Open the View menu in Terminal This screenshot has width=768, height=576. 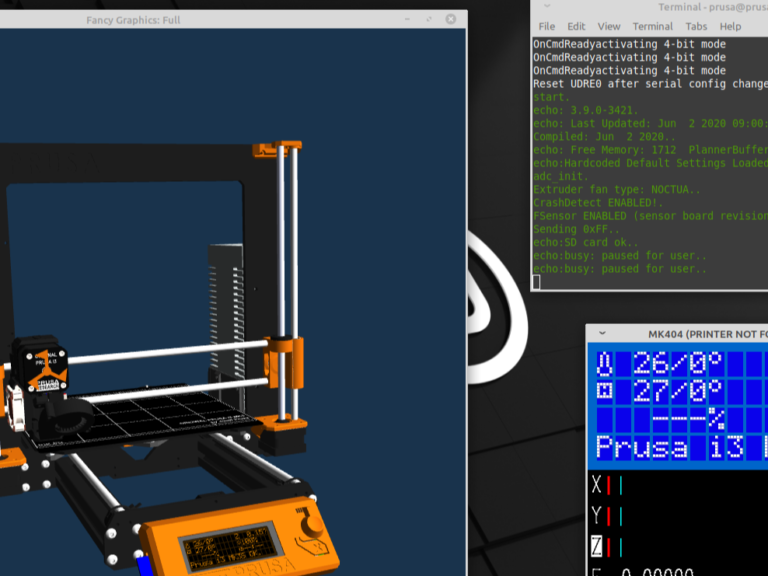[609, 26]
